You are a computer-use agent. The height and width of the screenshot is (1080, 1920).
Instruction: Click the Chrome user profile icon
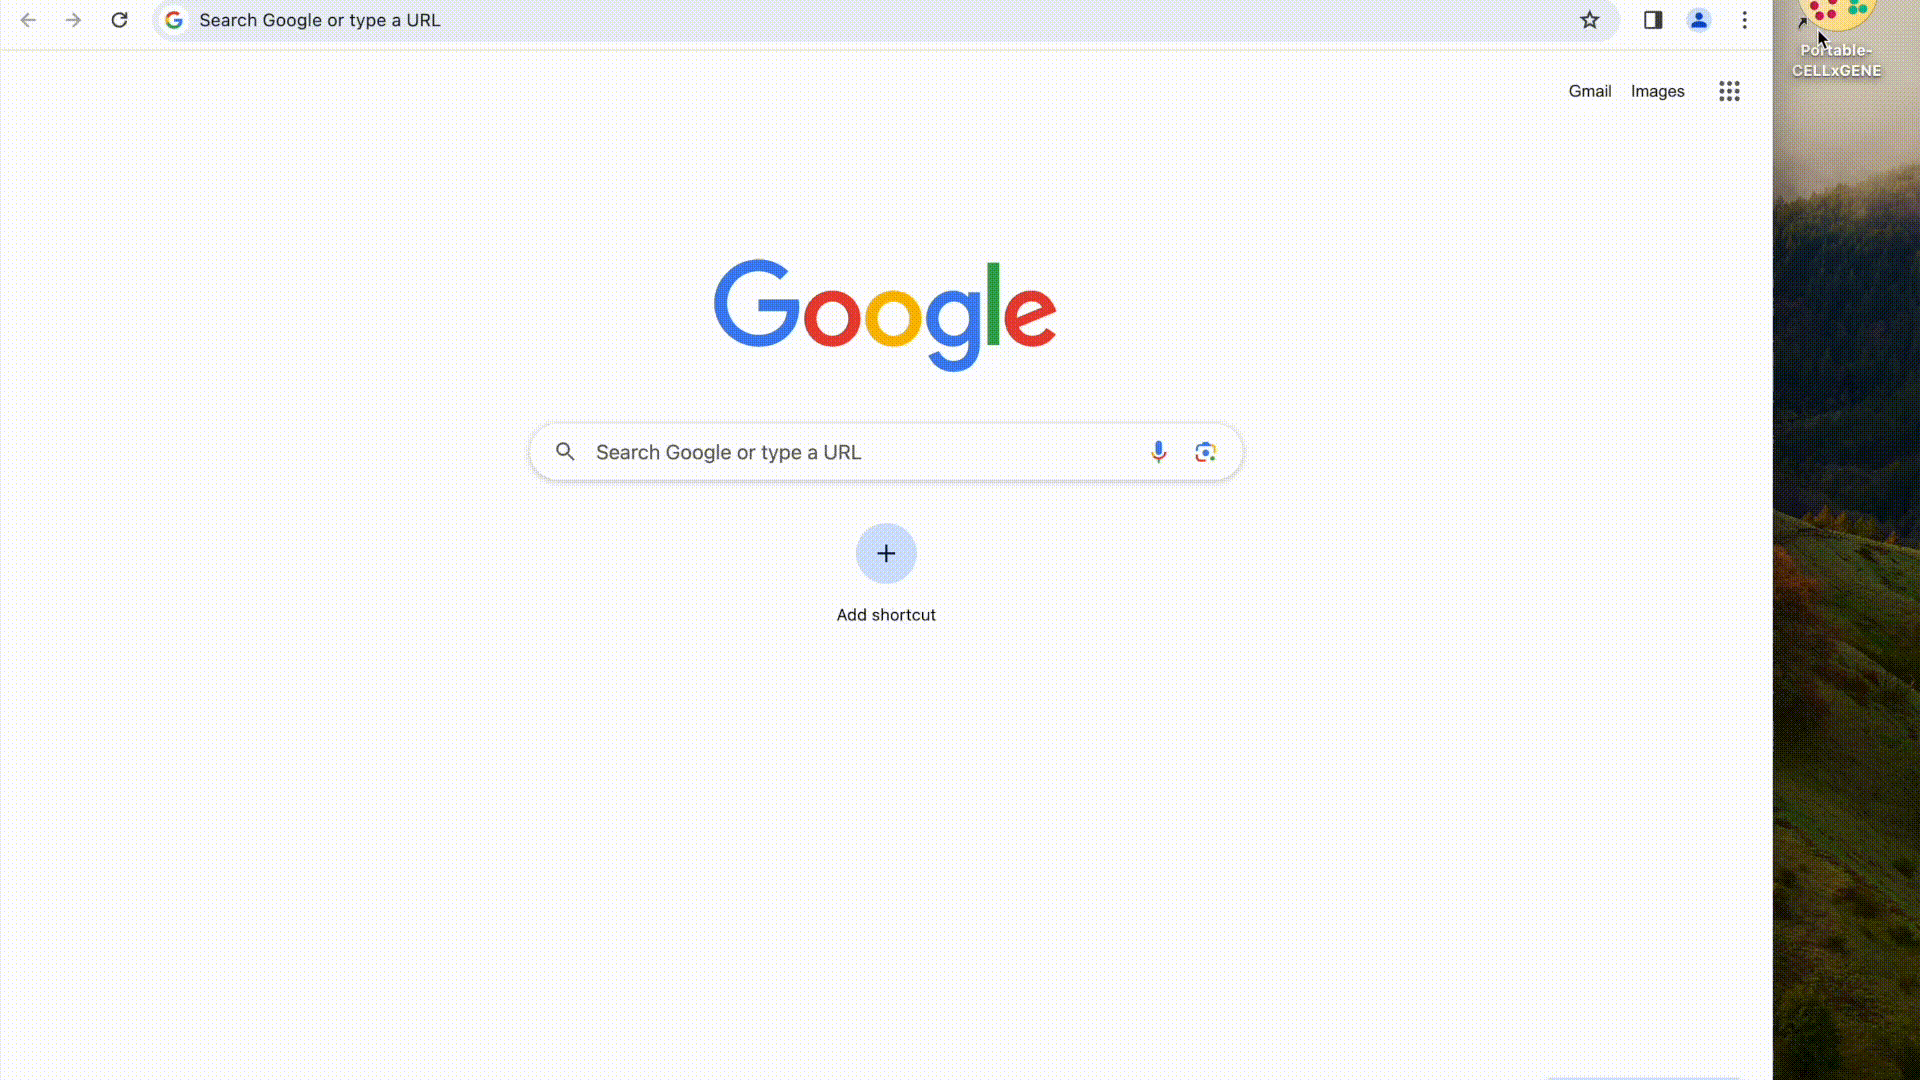1698,20
